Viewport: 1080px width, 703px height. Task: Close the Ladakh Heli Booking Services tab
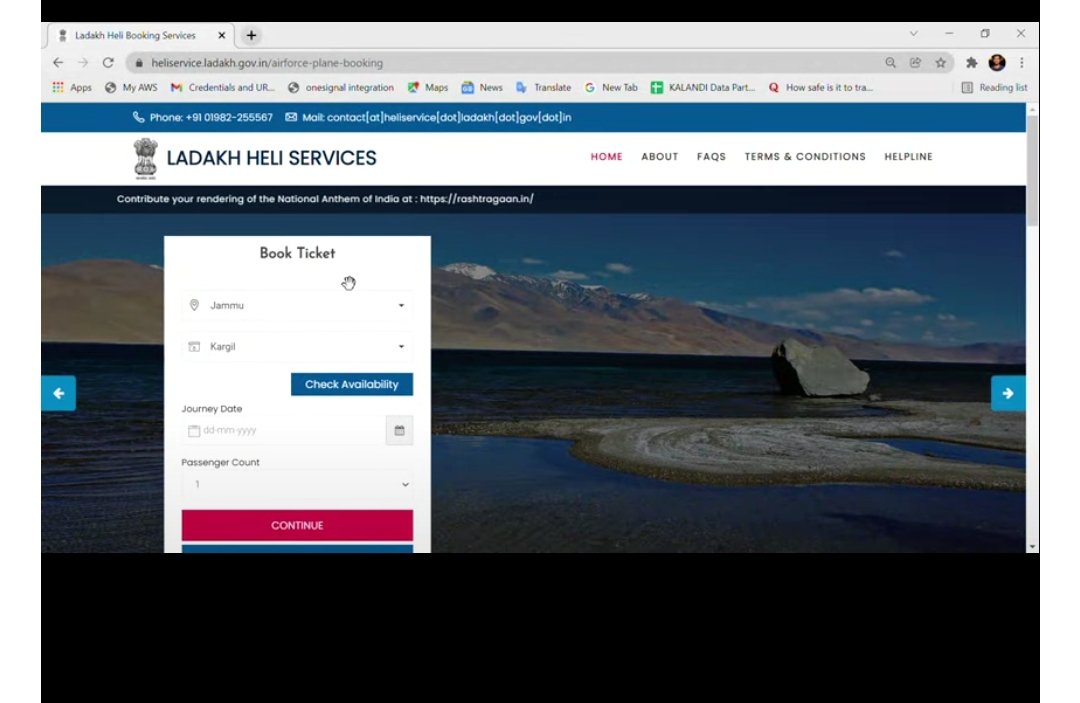(x=222, y=35)
